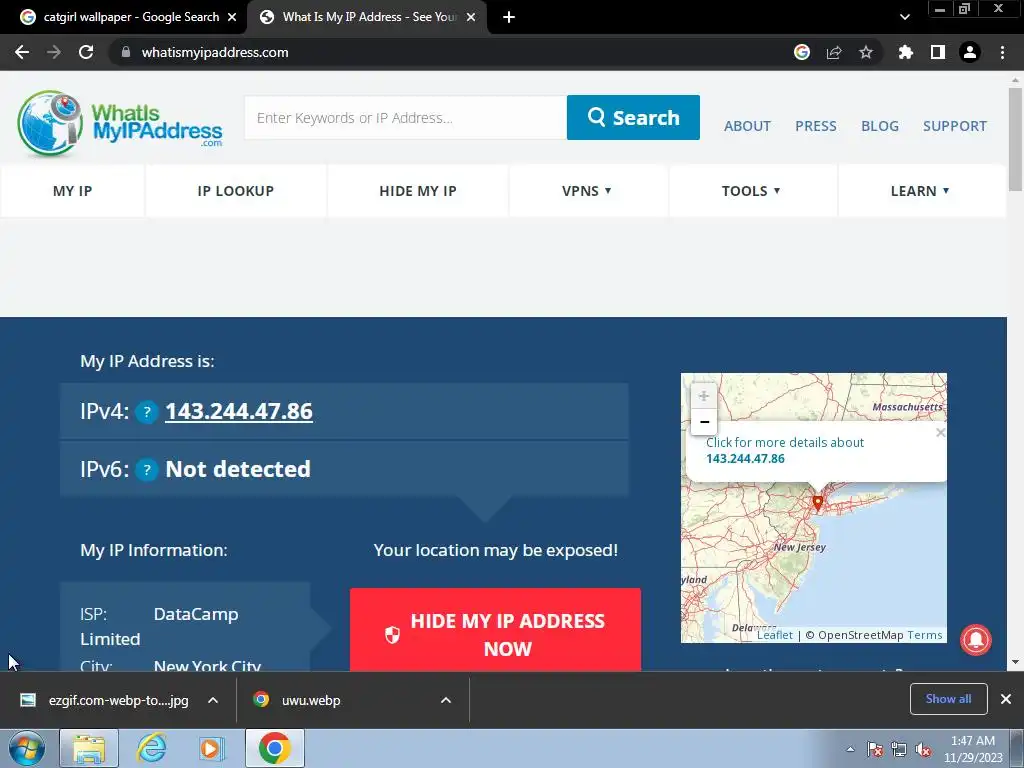The height and width of the screenshot is (768, 1024).
Task: Click the share page icon
Action: (834, 52)
